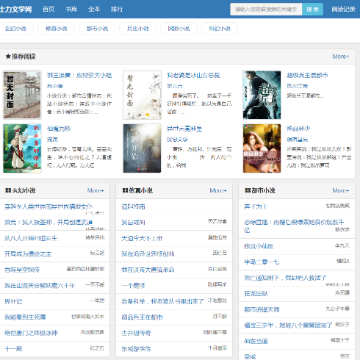Viewport: 360px width, 360px height.
Task: Open the 全本 completed books tab
Action: pyautogui.click(x=94, y=9)
